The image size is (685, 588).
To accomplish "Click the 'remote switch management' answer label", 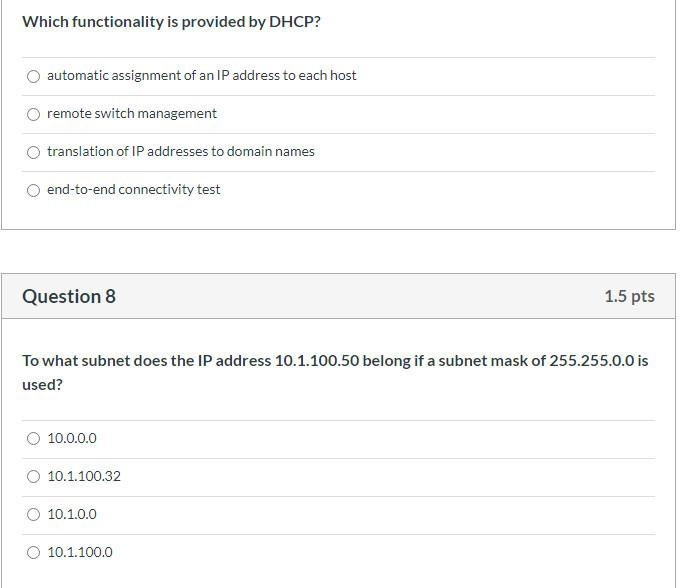I will [132, 114].
